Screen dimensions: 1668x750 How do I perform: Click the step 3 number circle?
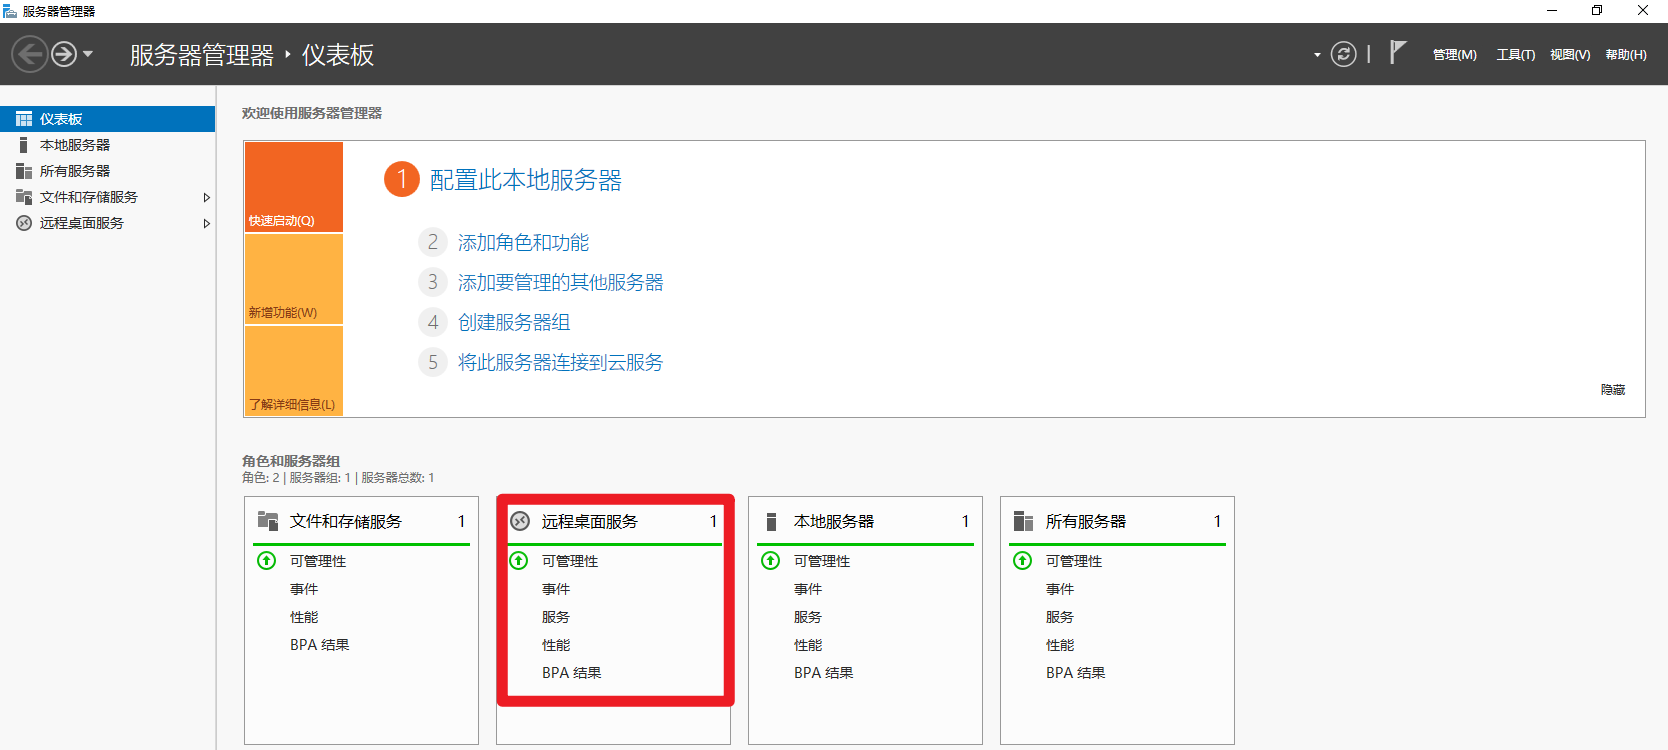(x=432, y=282)
